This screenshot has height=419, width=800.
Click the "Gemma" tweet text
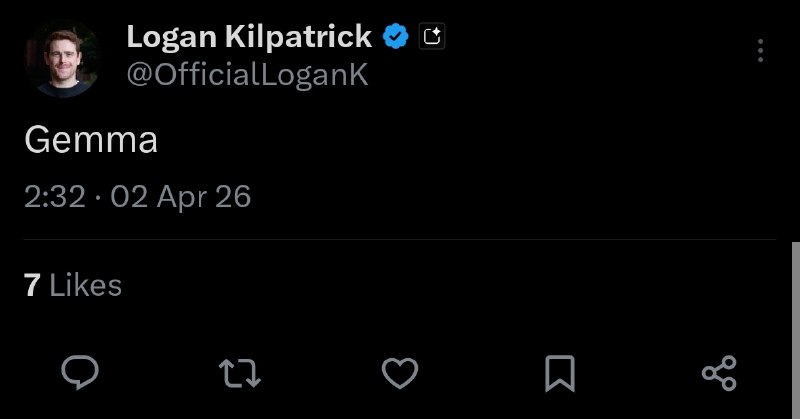click(91, 141)
